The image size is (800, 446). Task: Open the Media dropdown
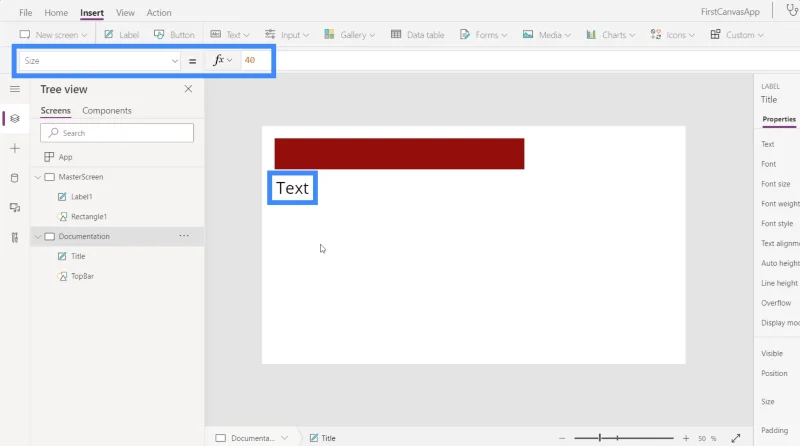pos(546,35)
